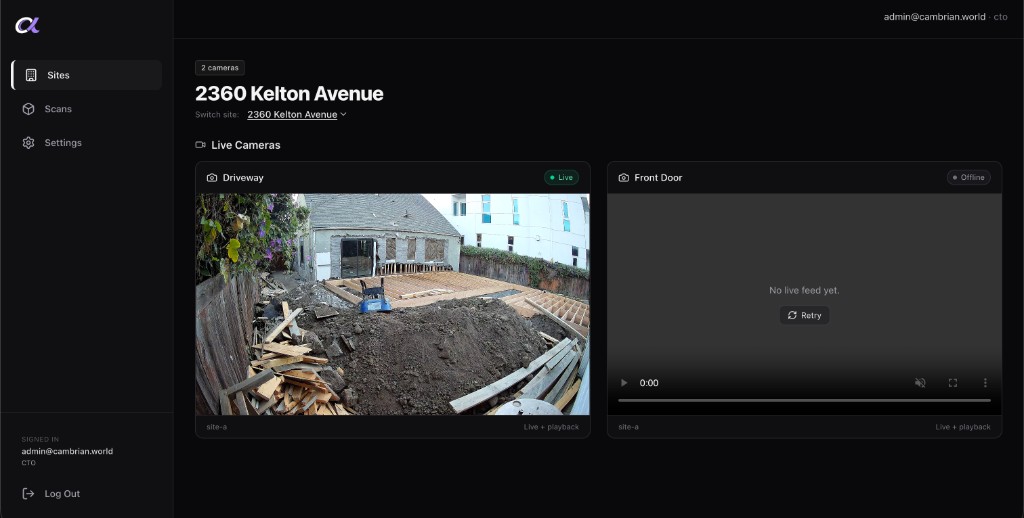Click the 0:00 time in player
Image resolution: width=1024 pixels, height=518 pixels.
tap(649, 383)
